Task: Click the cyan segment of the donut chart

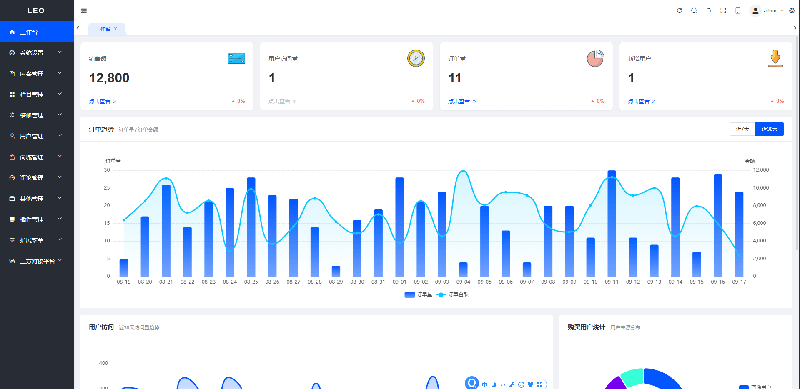Action: pyautogui.click(x=632, y=377)
